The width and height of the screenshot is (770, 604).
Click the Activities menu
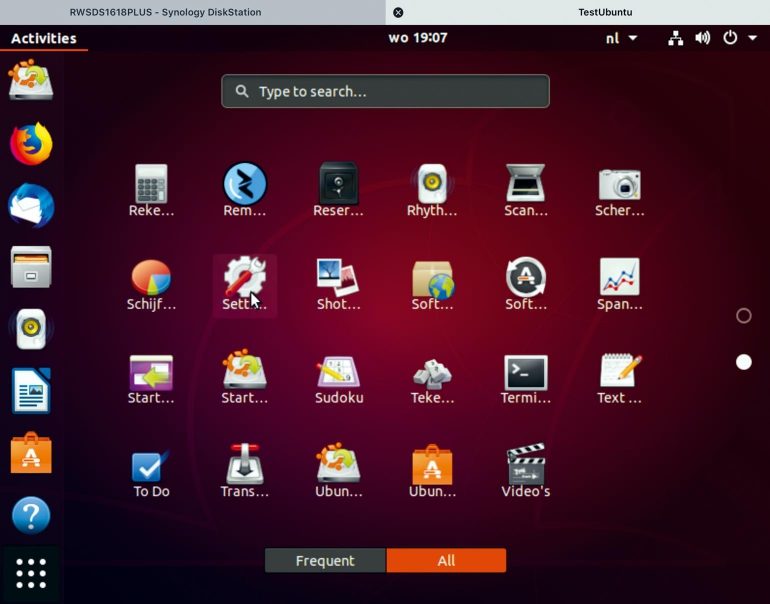pos(43,38)
